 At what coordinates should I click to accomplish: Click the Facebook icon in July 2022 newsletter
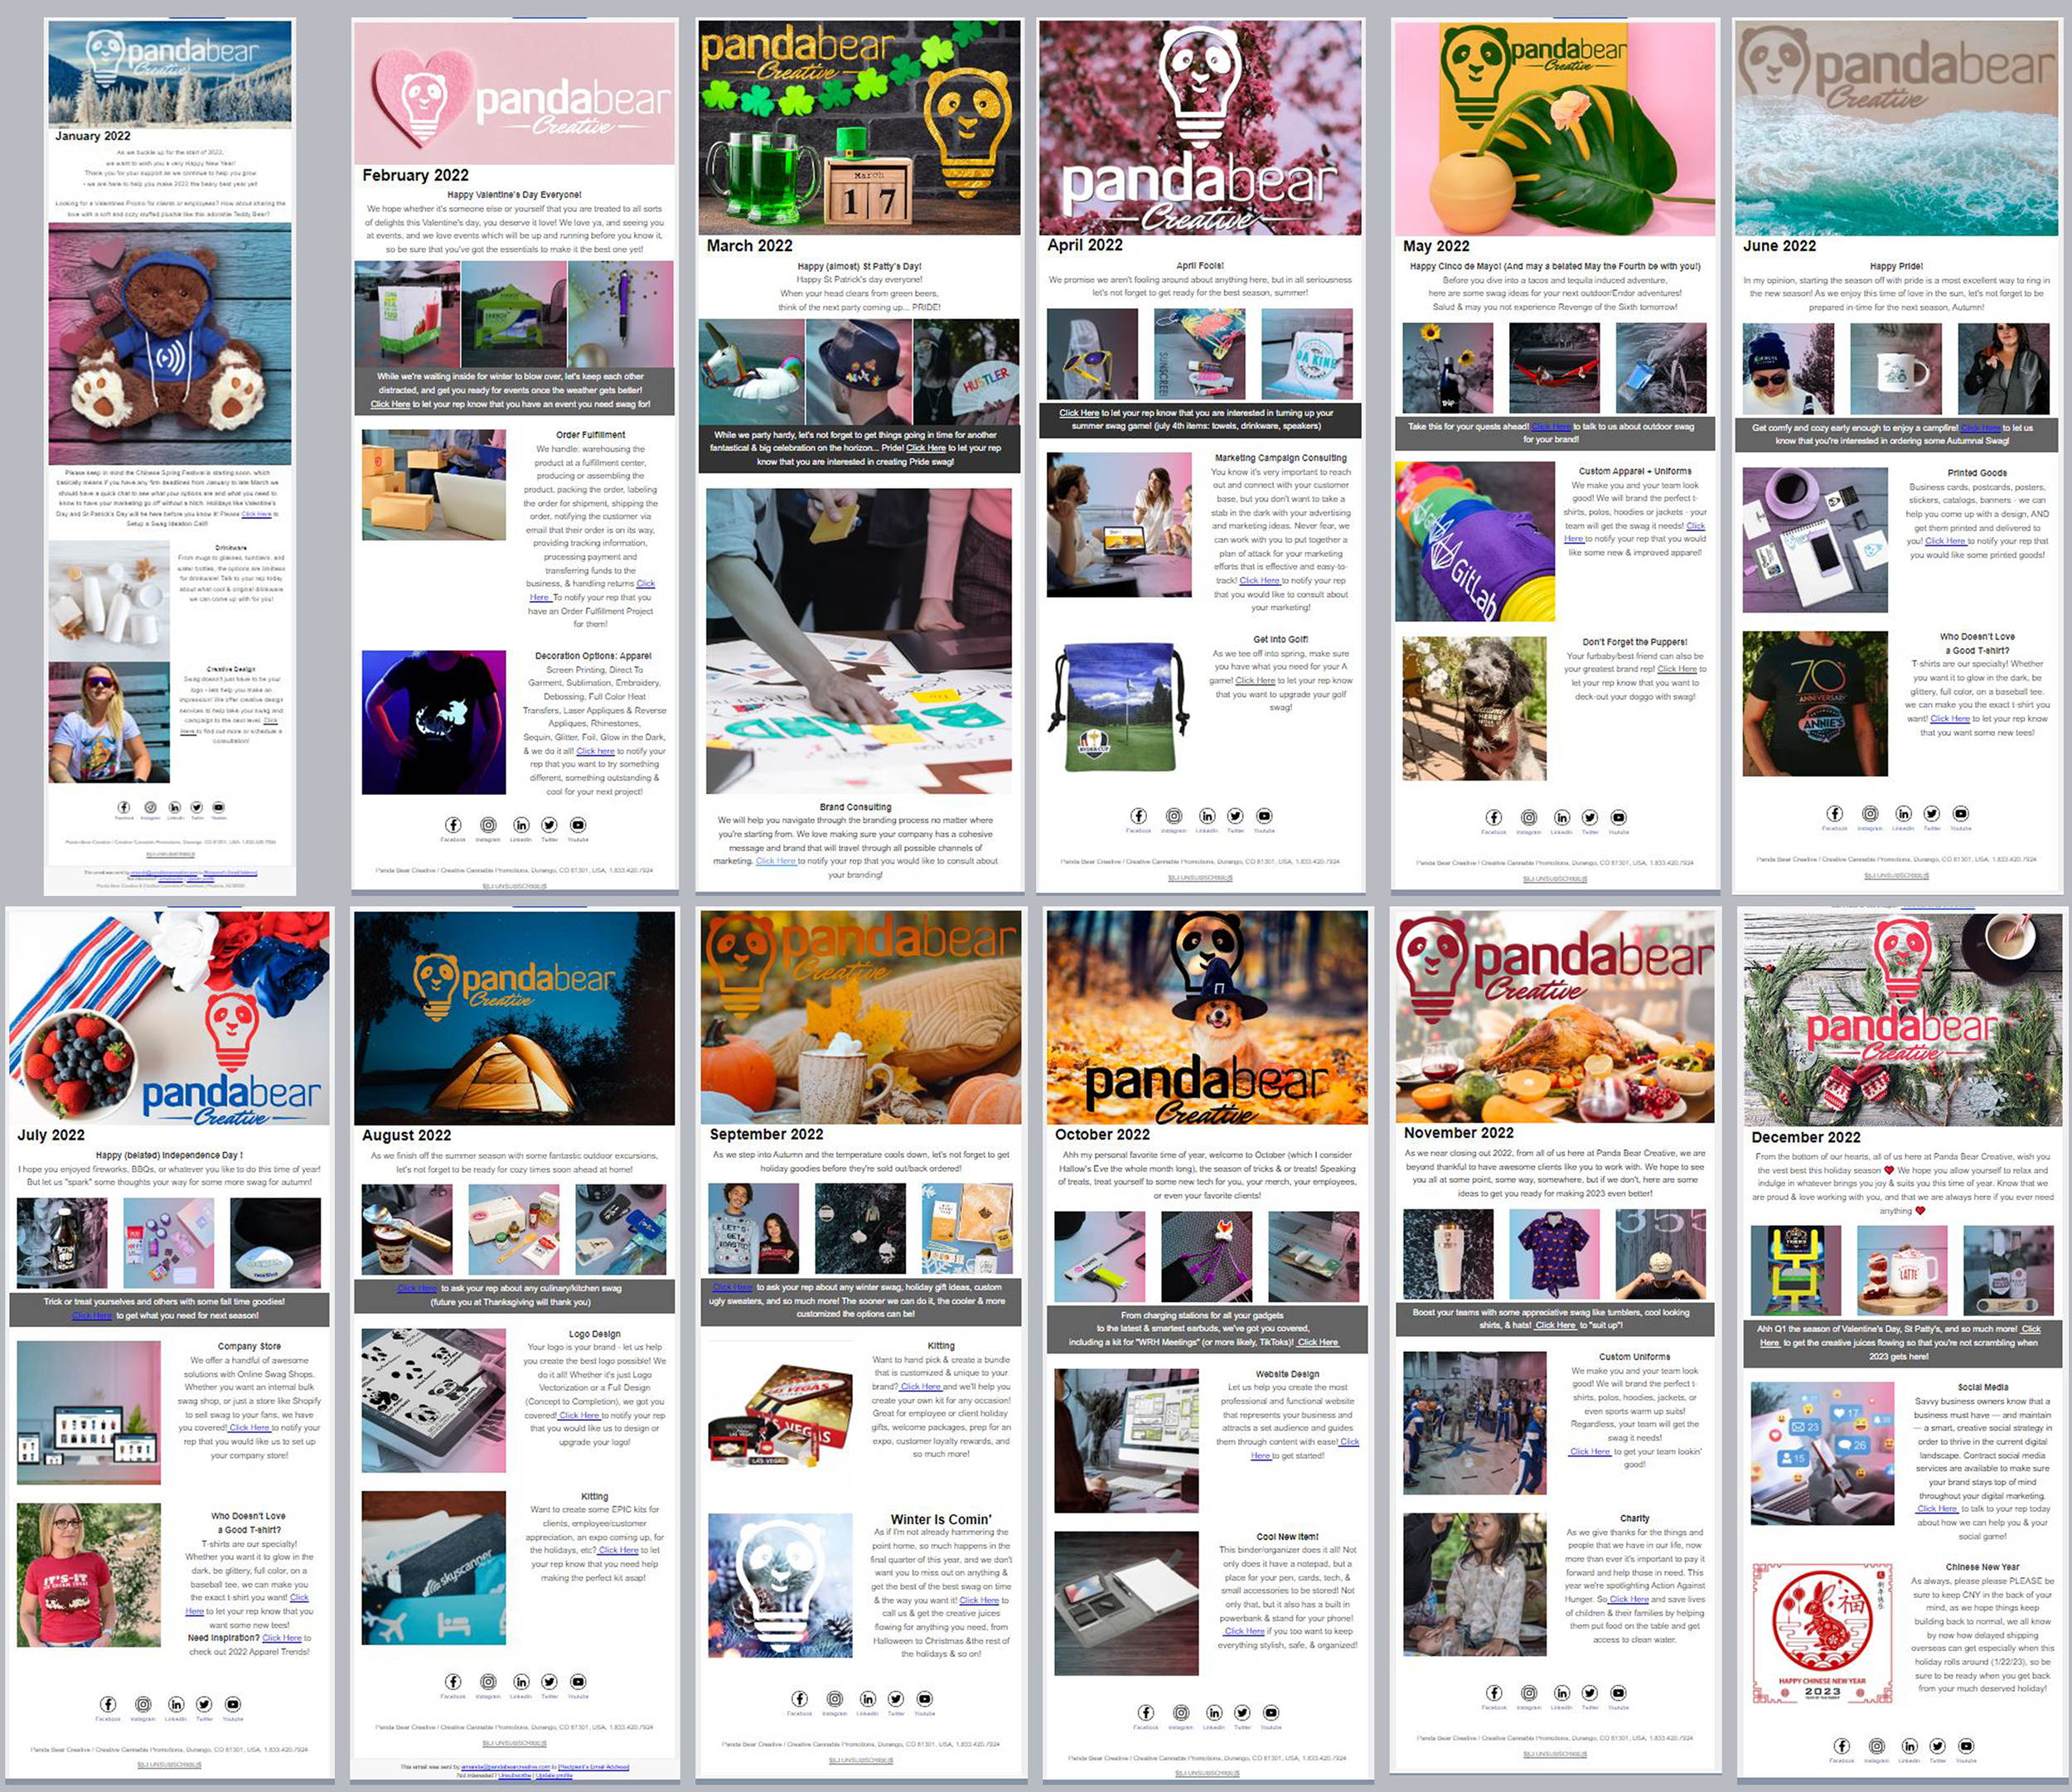108,1704
